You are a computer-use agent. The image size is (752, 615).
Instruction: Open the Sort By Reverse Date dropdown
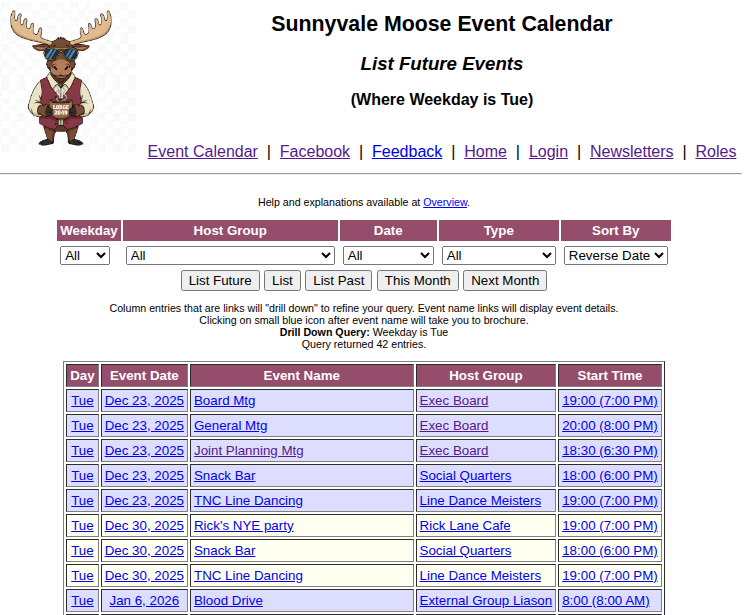tap(615, 256)
